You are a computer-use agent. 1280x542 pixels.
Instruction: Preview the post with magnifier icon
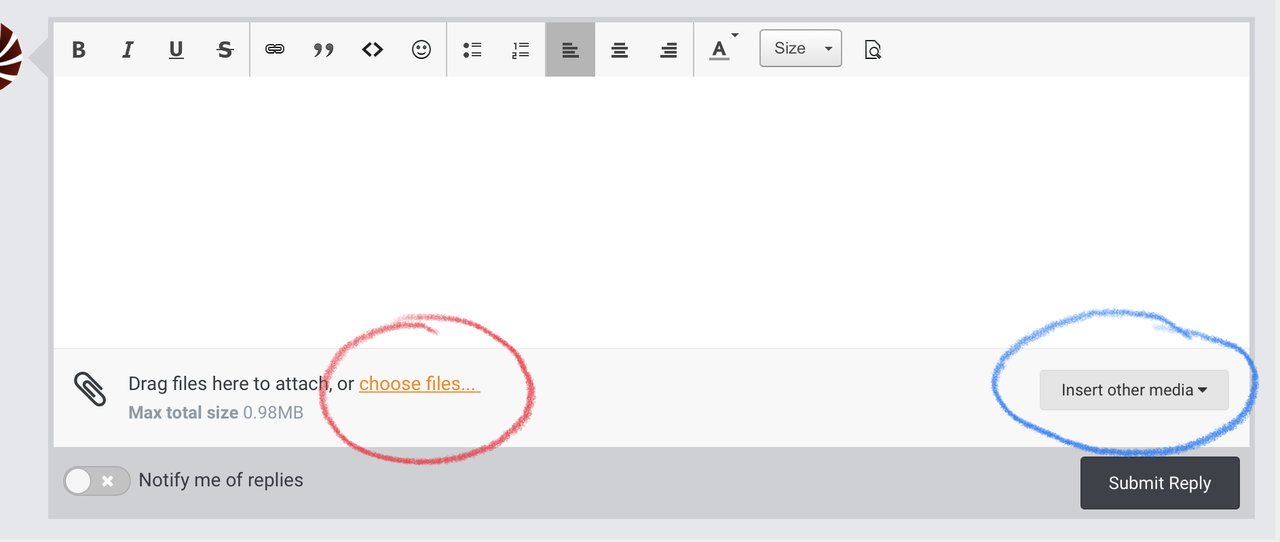tap(872, 50)
